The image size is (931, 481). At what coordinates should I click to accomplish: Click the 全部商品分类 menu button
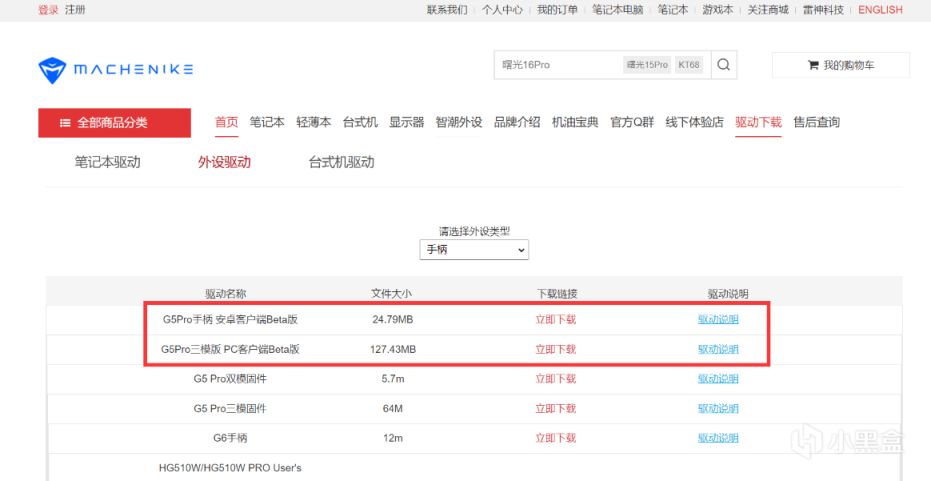[115, 122]
